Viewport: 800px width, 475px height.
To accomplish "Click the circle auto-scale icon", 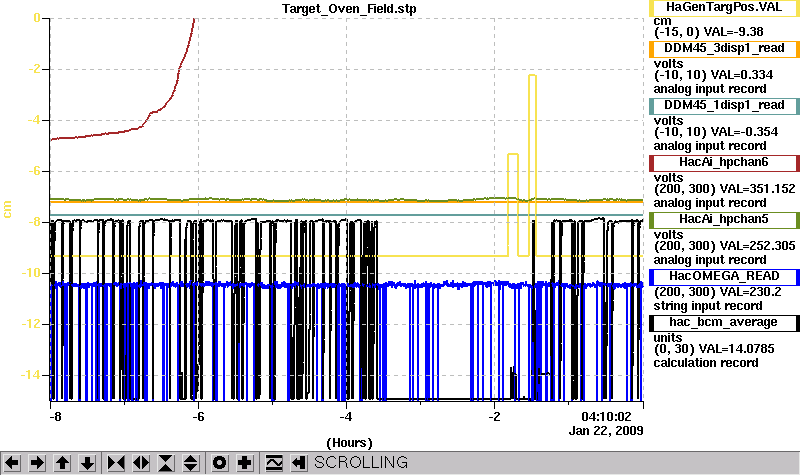I will 219,463.
